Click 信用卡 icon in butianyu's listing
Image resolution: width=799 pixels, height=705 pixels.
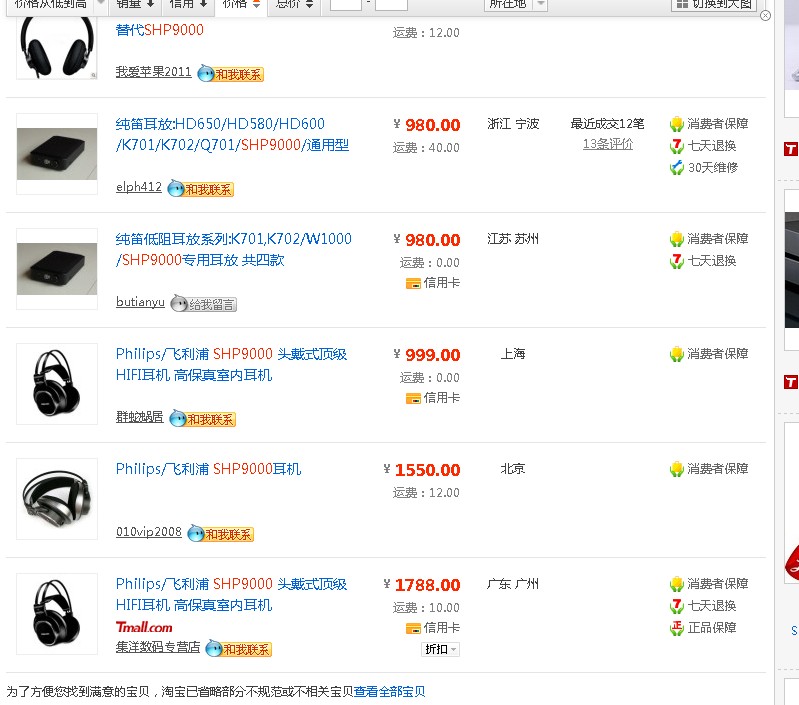pyautogui.click(x=413, y=284)
